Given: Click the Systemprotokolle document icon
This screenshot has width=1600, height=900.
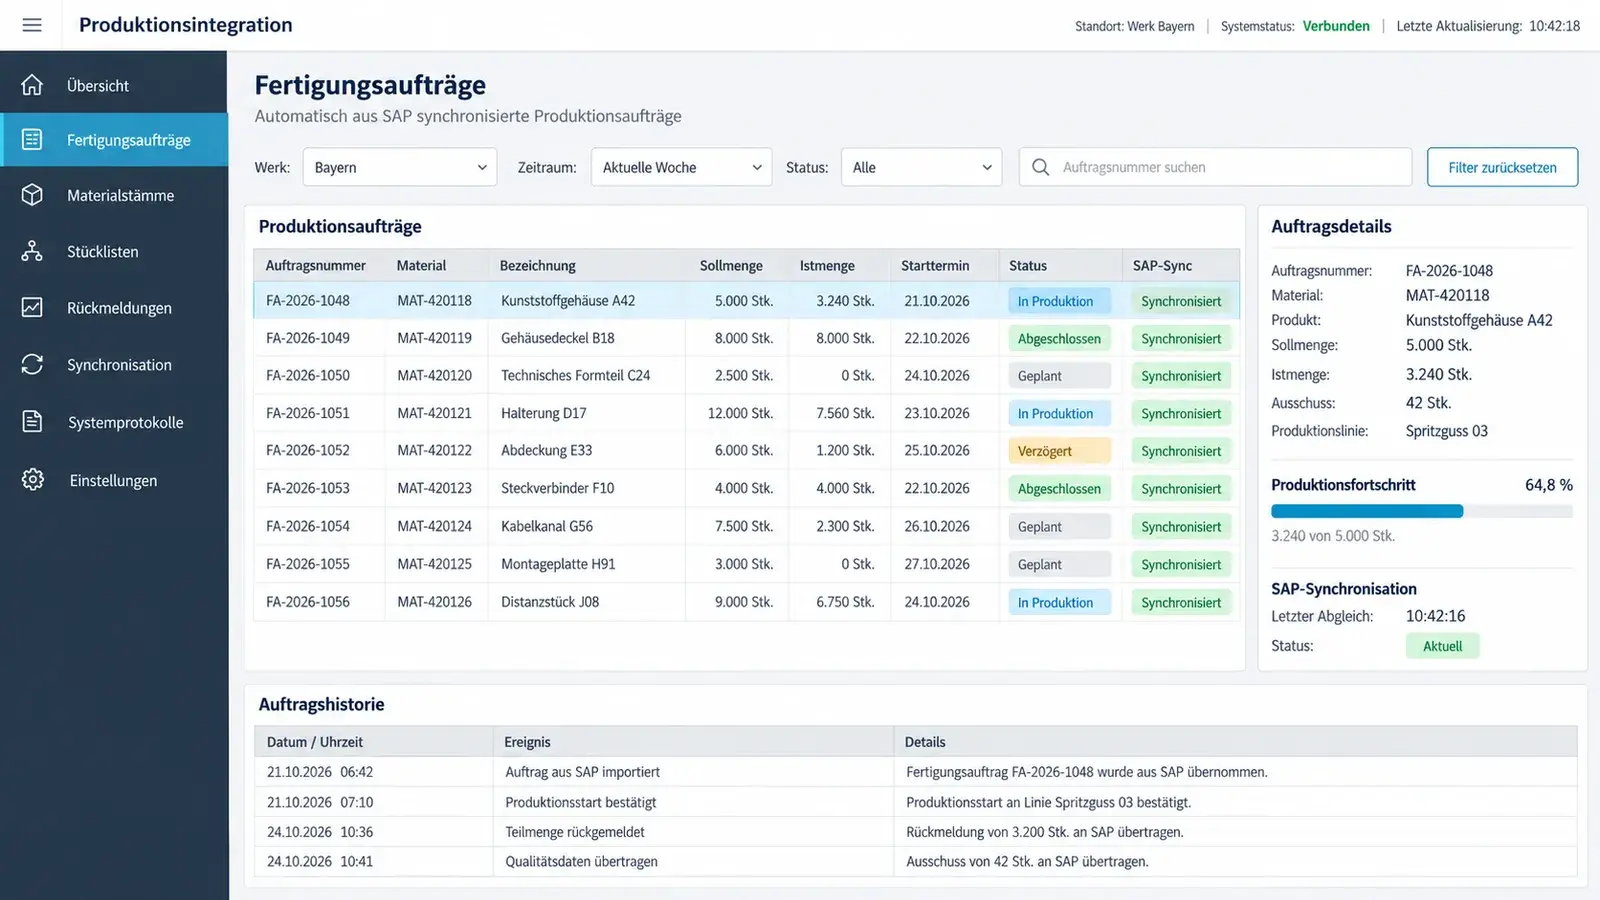Looking at the screenshot, I should point(32,422).
